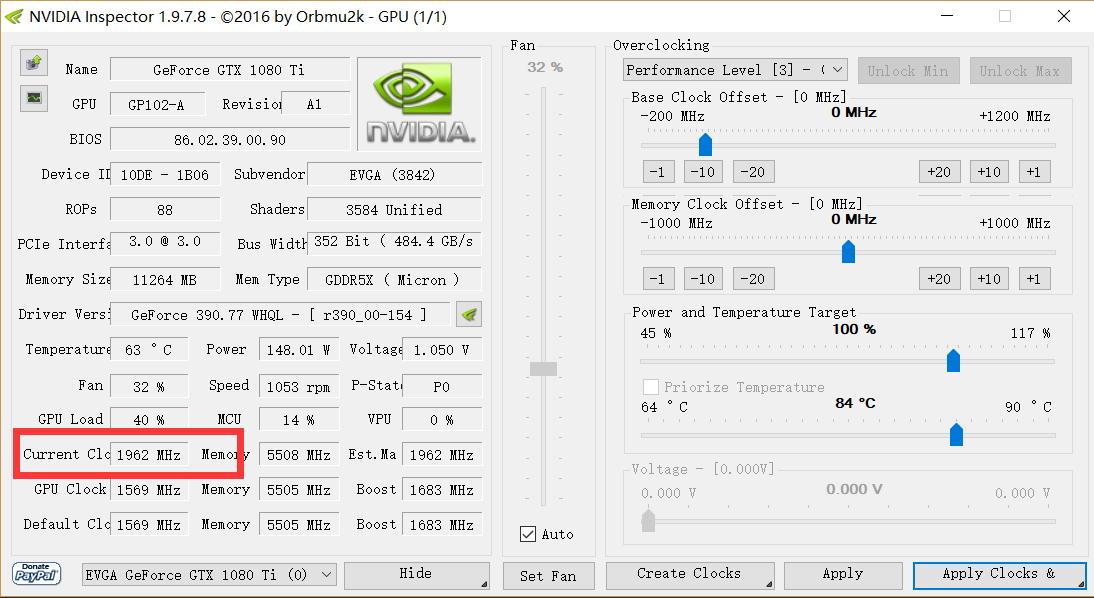Image resolution: width=1094 pixels, height=598 pixels.
Task: Click the temperature target slider handle
Action: coord(957,434)
